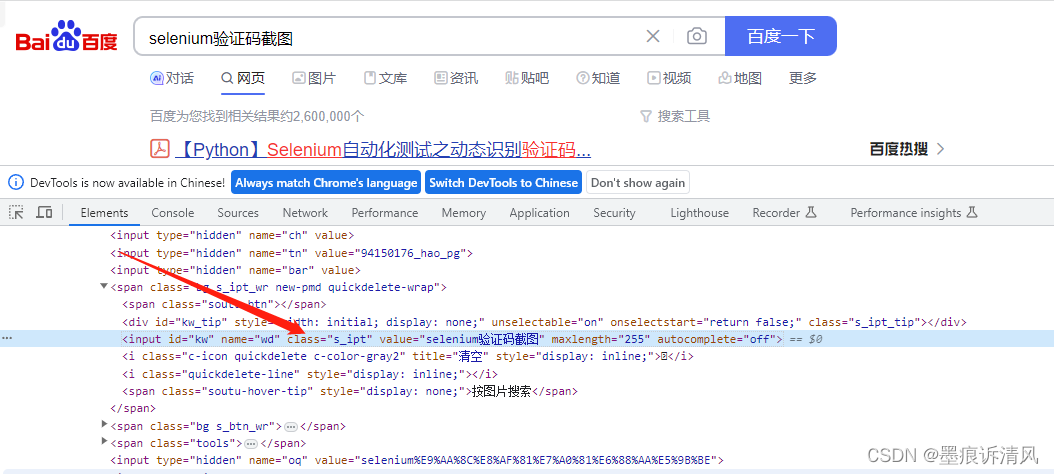This screenshot has width=1054, height=474.
Task: Select the input name="bar" line
Action: [235, 270]
